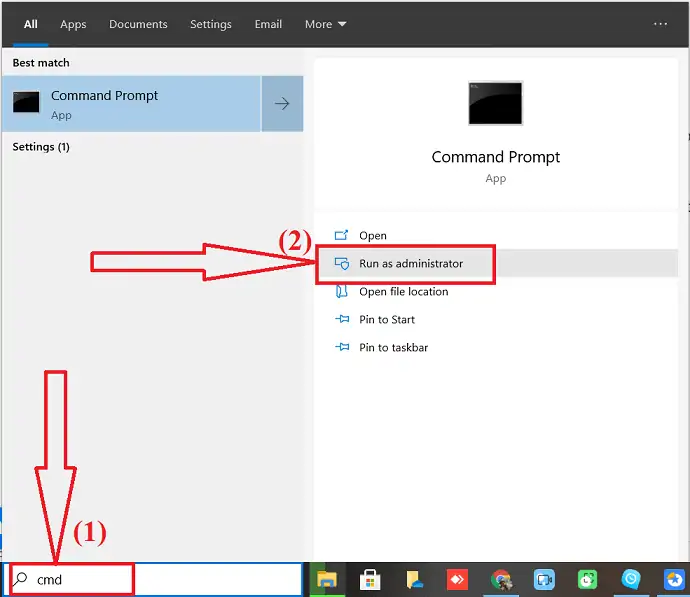Click the Open file location folder icon
This screenshot has width=690, height=597.
pyautogui.click(x=341, y=291)
